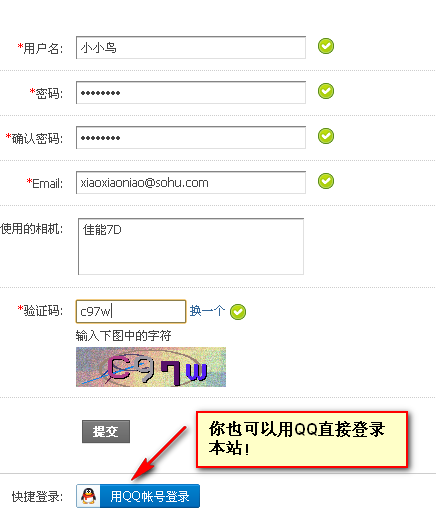436x515 pixels.
Task: Click the yellow QQ login tip callout
Action: [302, 439]
